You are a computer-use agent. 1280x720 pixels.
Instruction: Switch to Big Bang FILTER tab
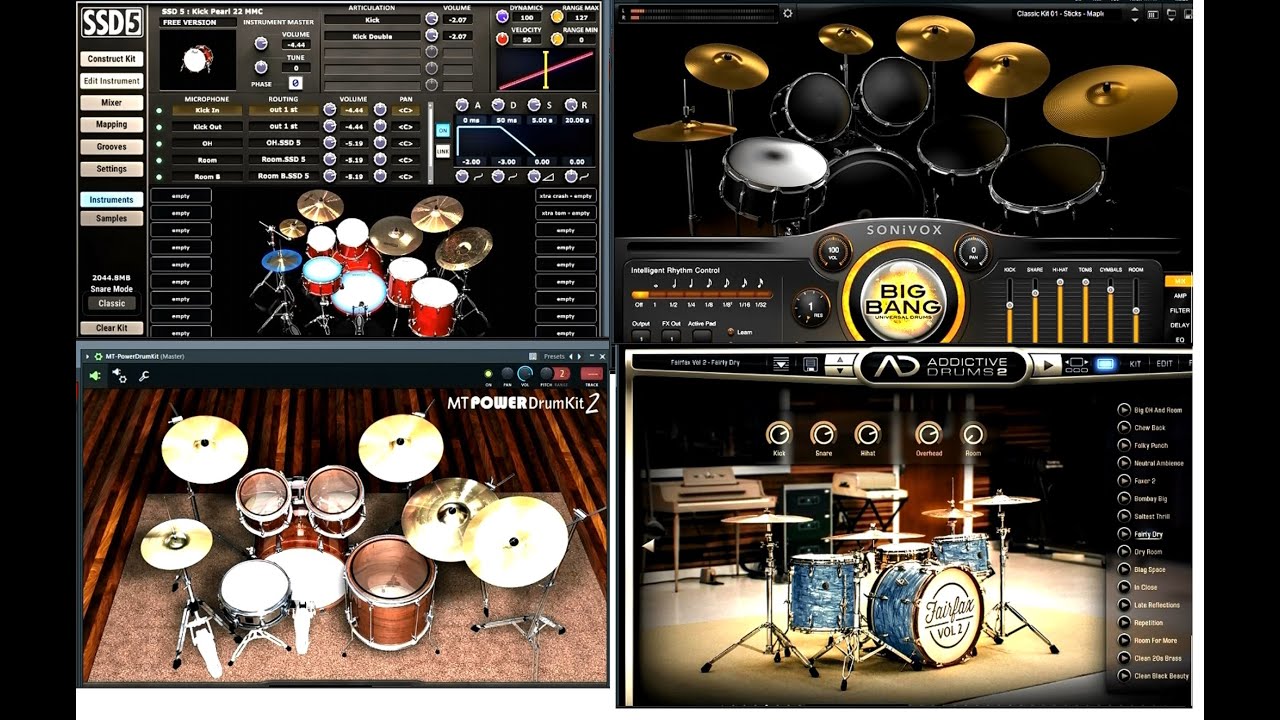1180,310
